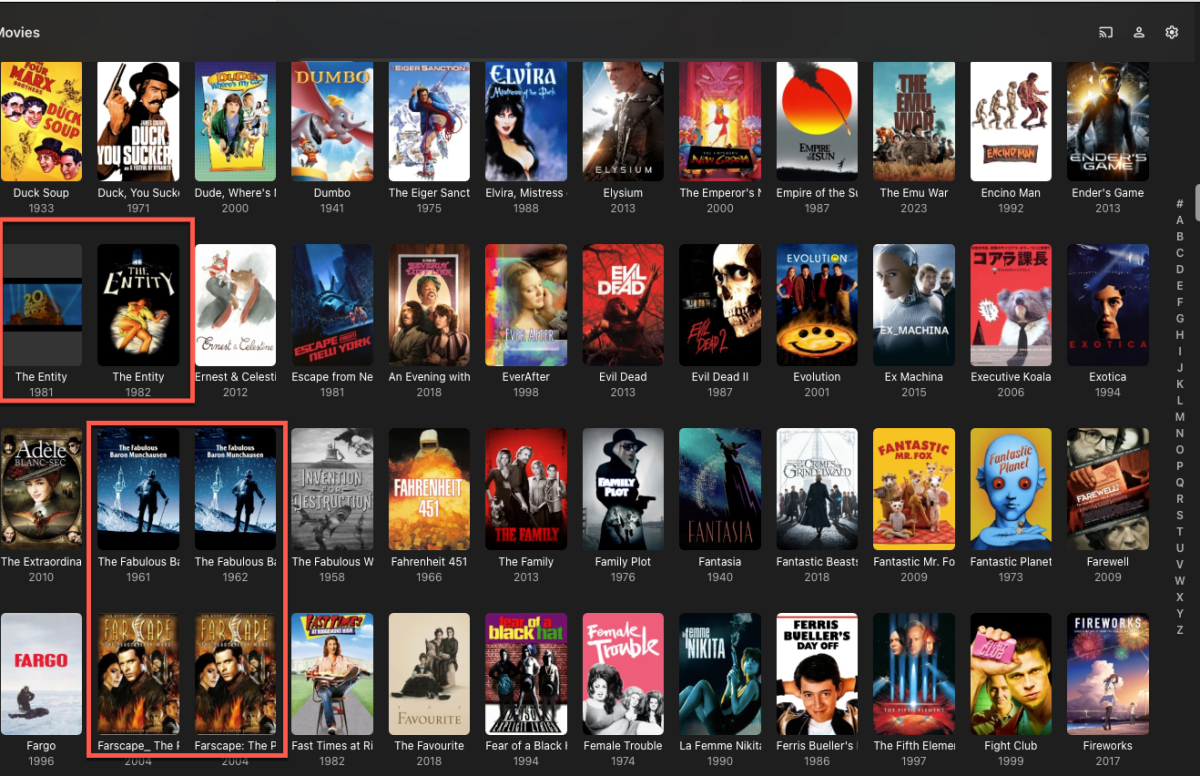Open the user profile icon
The width and height of the screenshot is (1200, 776).
pyautogui.click(x=1139, y=32)
